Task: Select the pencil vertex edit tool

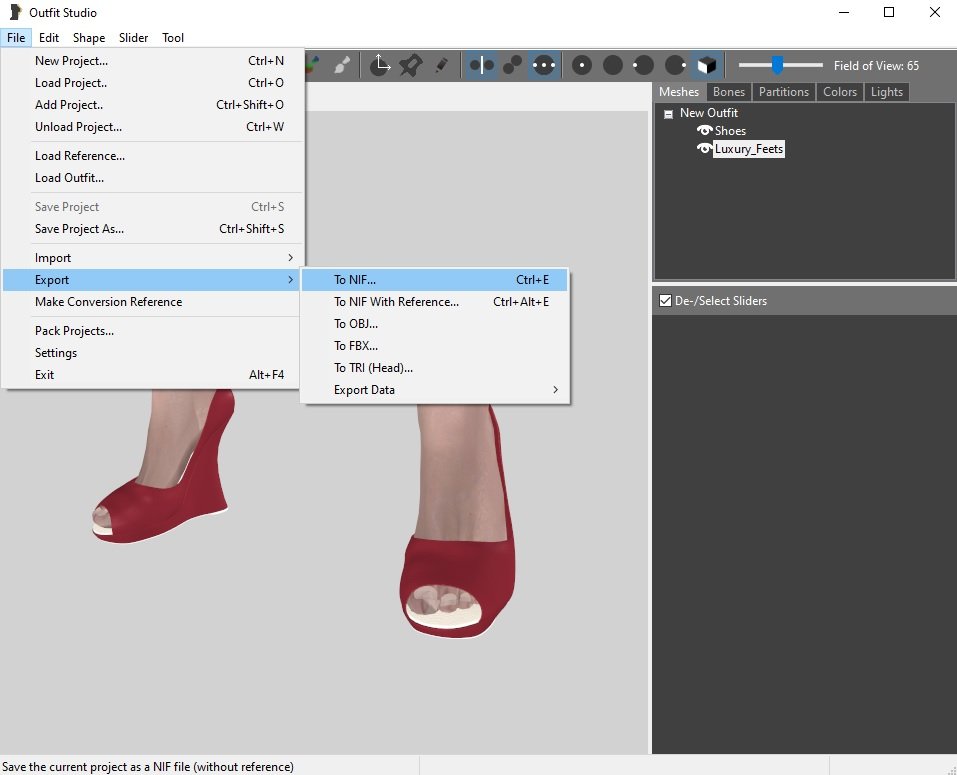Action: 441,66
